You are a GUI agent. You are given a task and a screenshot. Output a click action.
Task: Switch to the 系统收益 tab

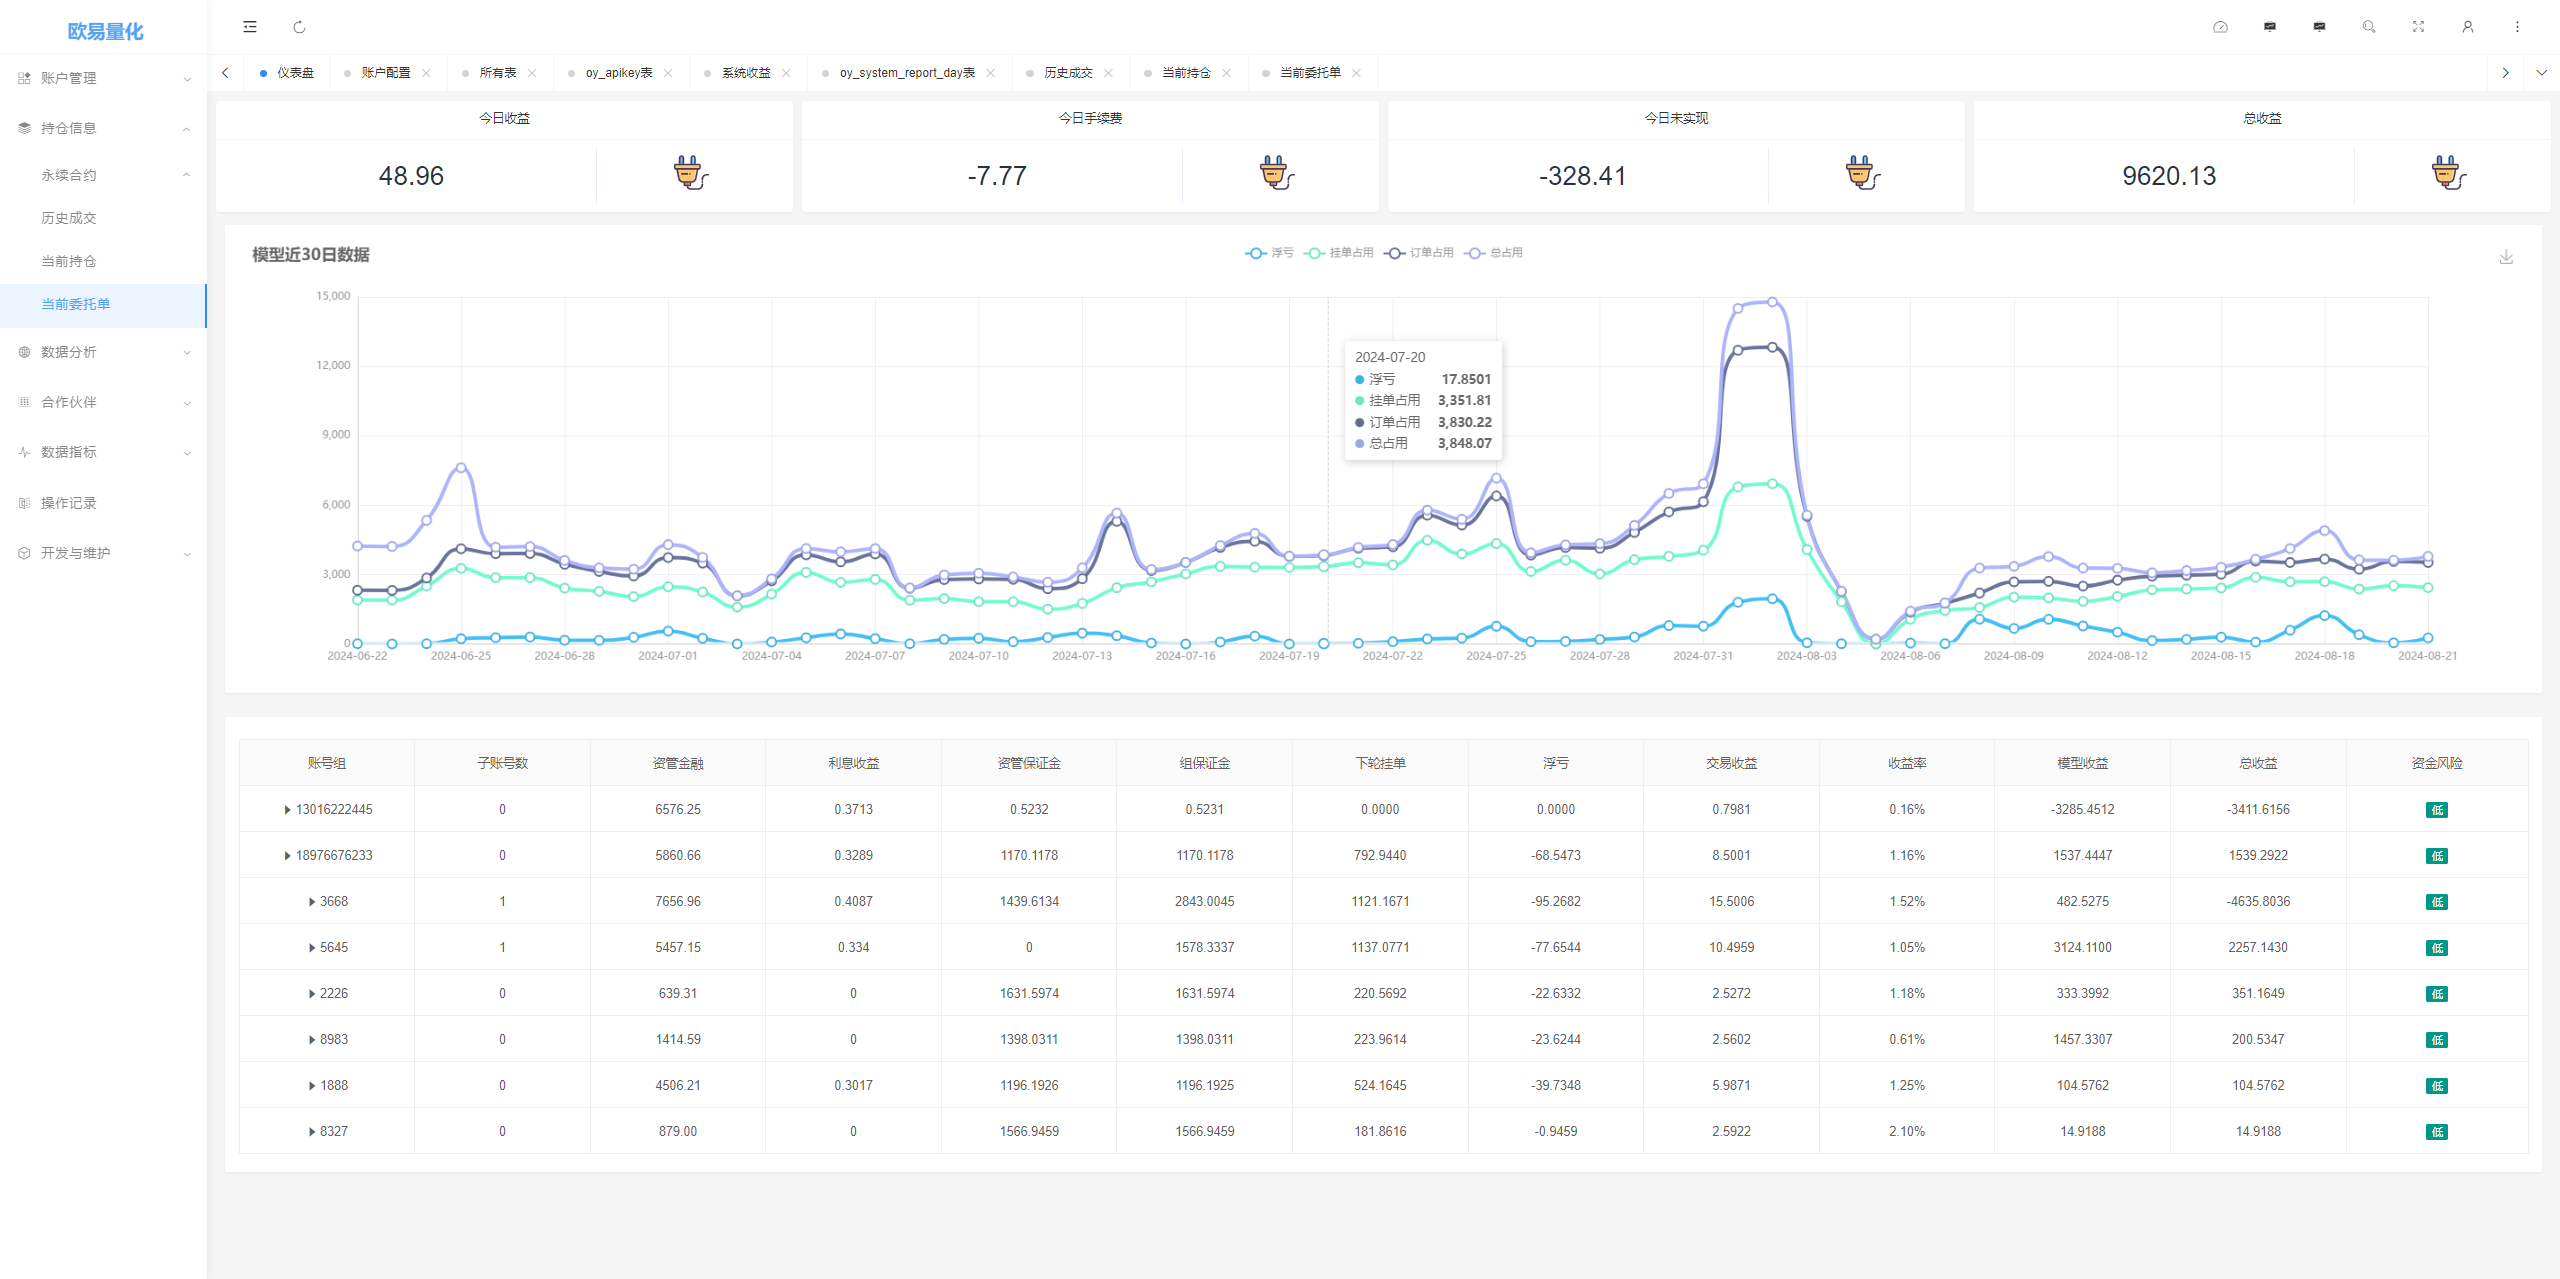tap(746, 73)
